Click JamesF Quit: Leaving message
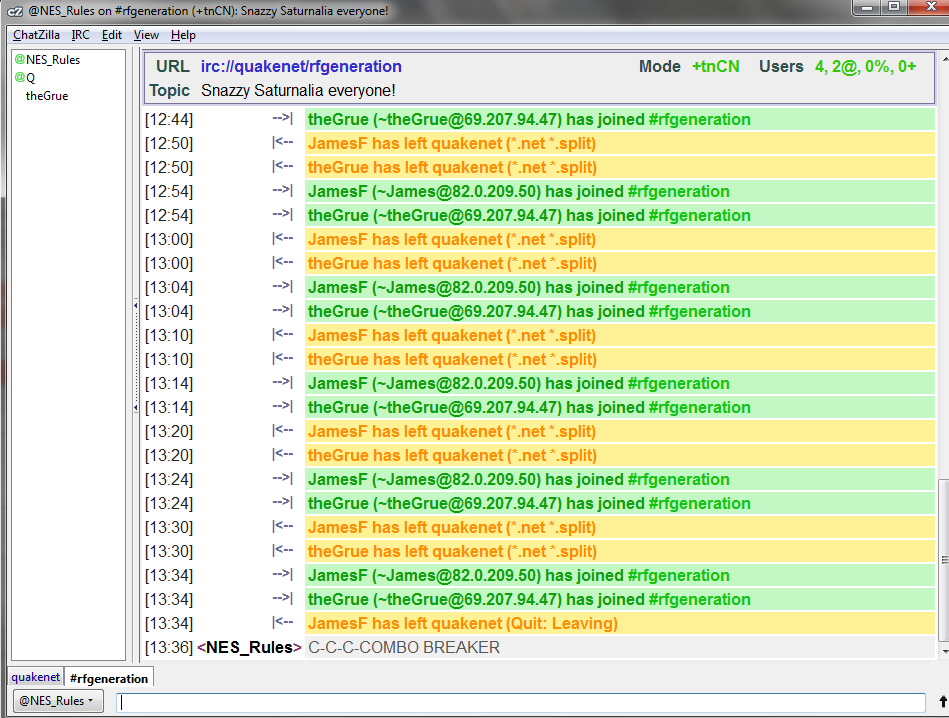Image resolution: width=949 pixels, height=718 pixels. click(x=462, y=624)
